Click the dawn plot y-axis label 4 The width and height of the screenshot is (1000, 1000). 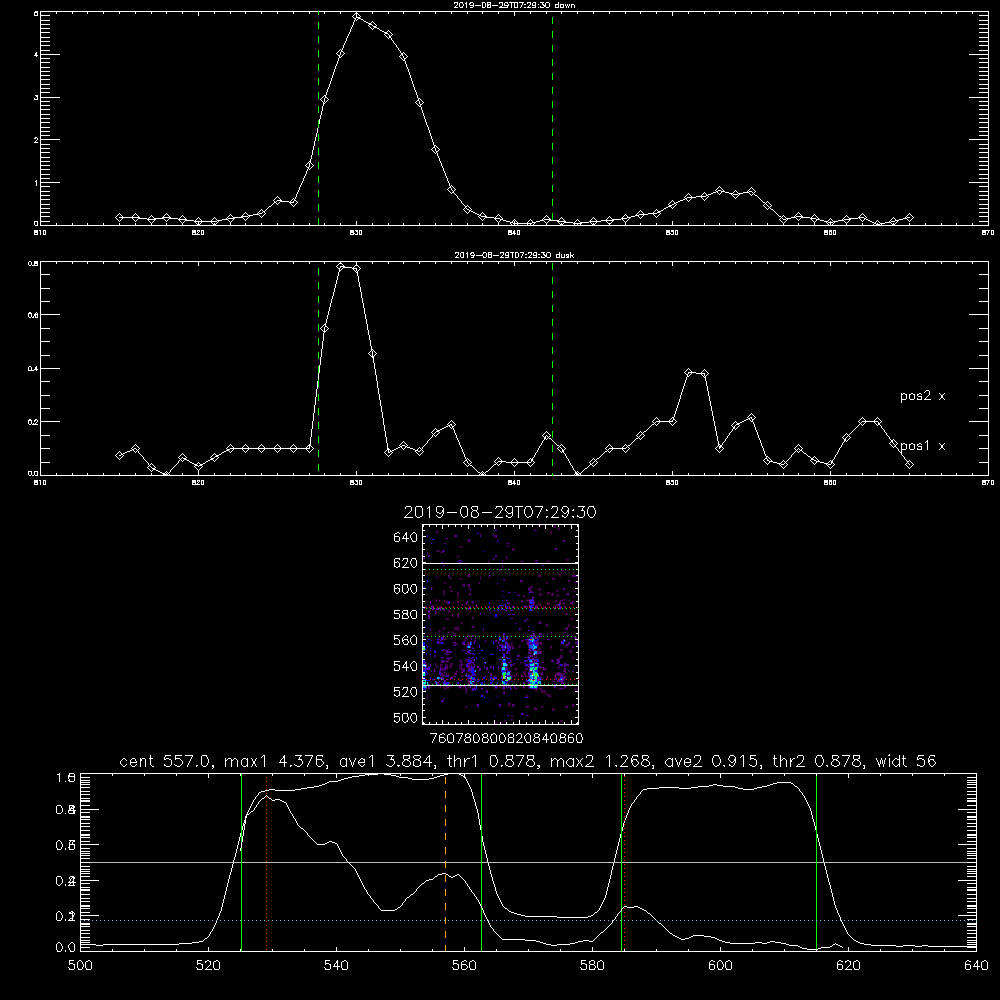coord(36,55)
